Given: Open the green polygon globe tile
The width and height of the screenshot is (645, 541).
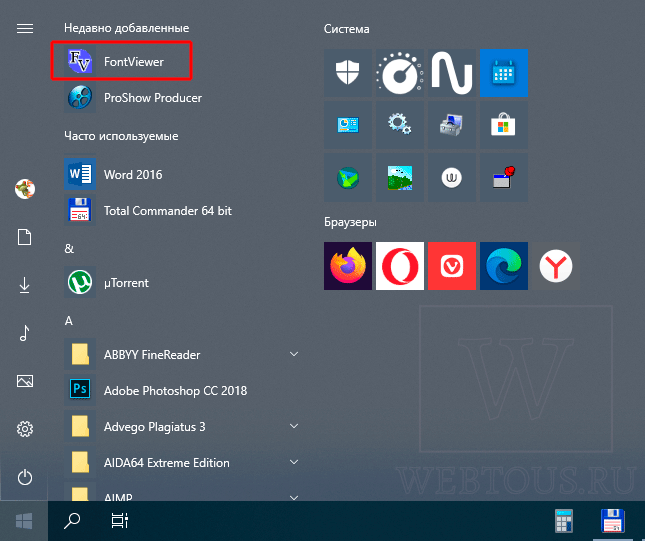Looking at the screenshot, I should click(348, 177).
